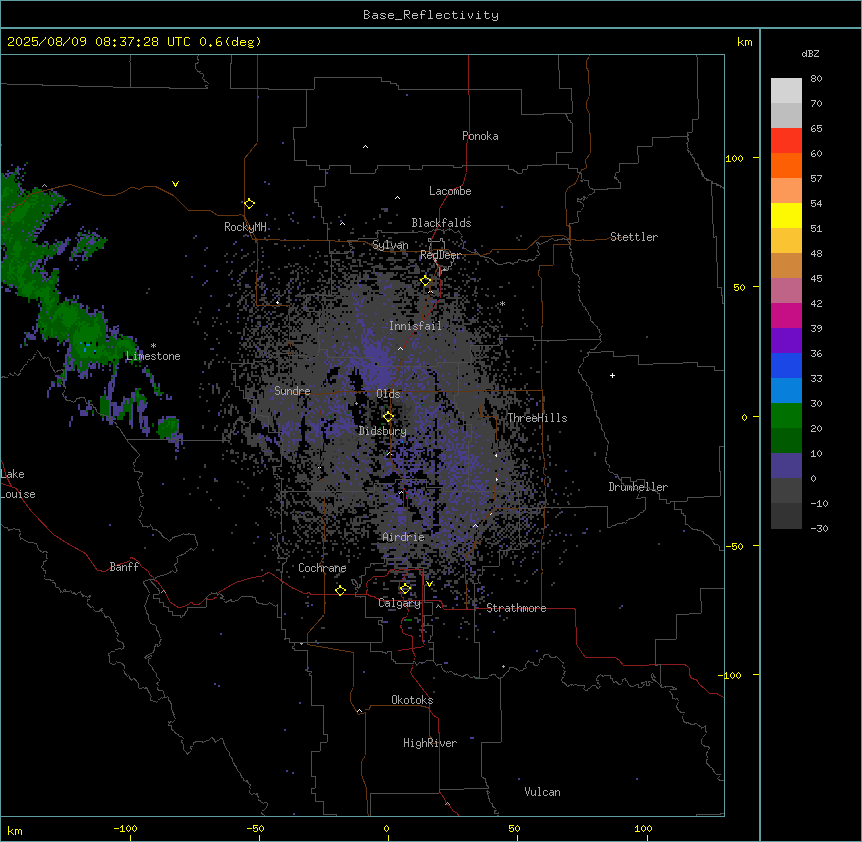Click the yellow marker near RedDeer
The image size is (862, 842).
click(x=426, y=281)
